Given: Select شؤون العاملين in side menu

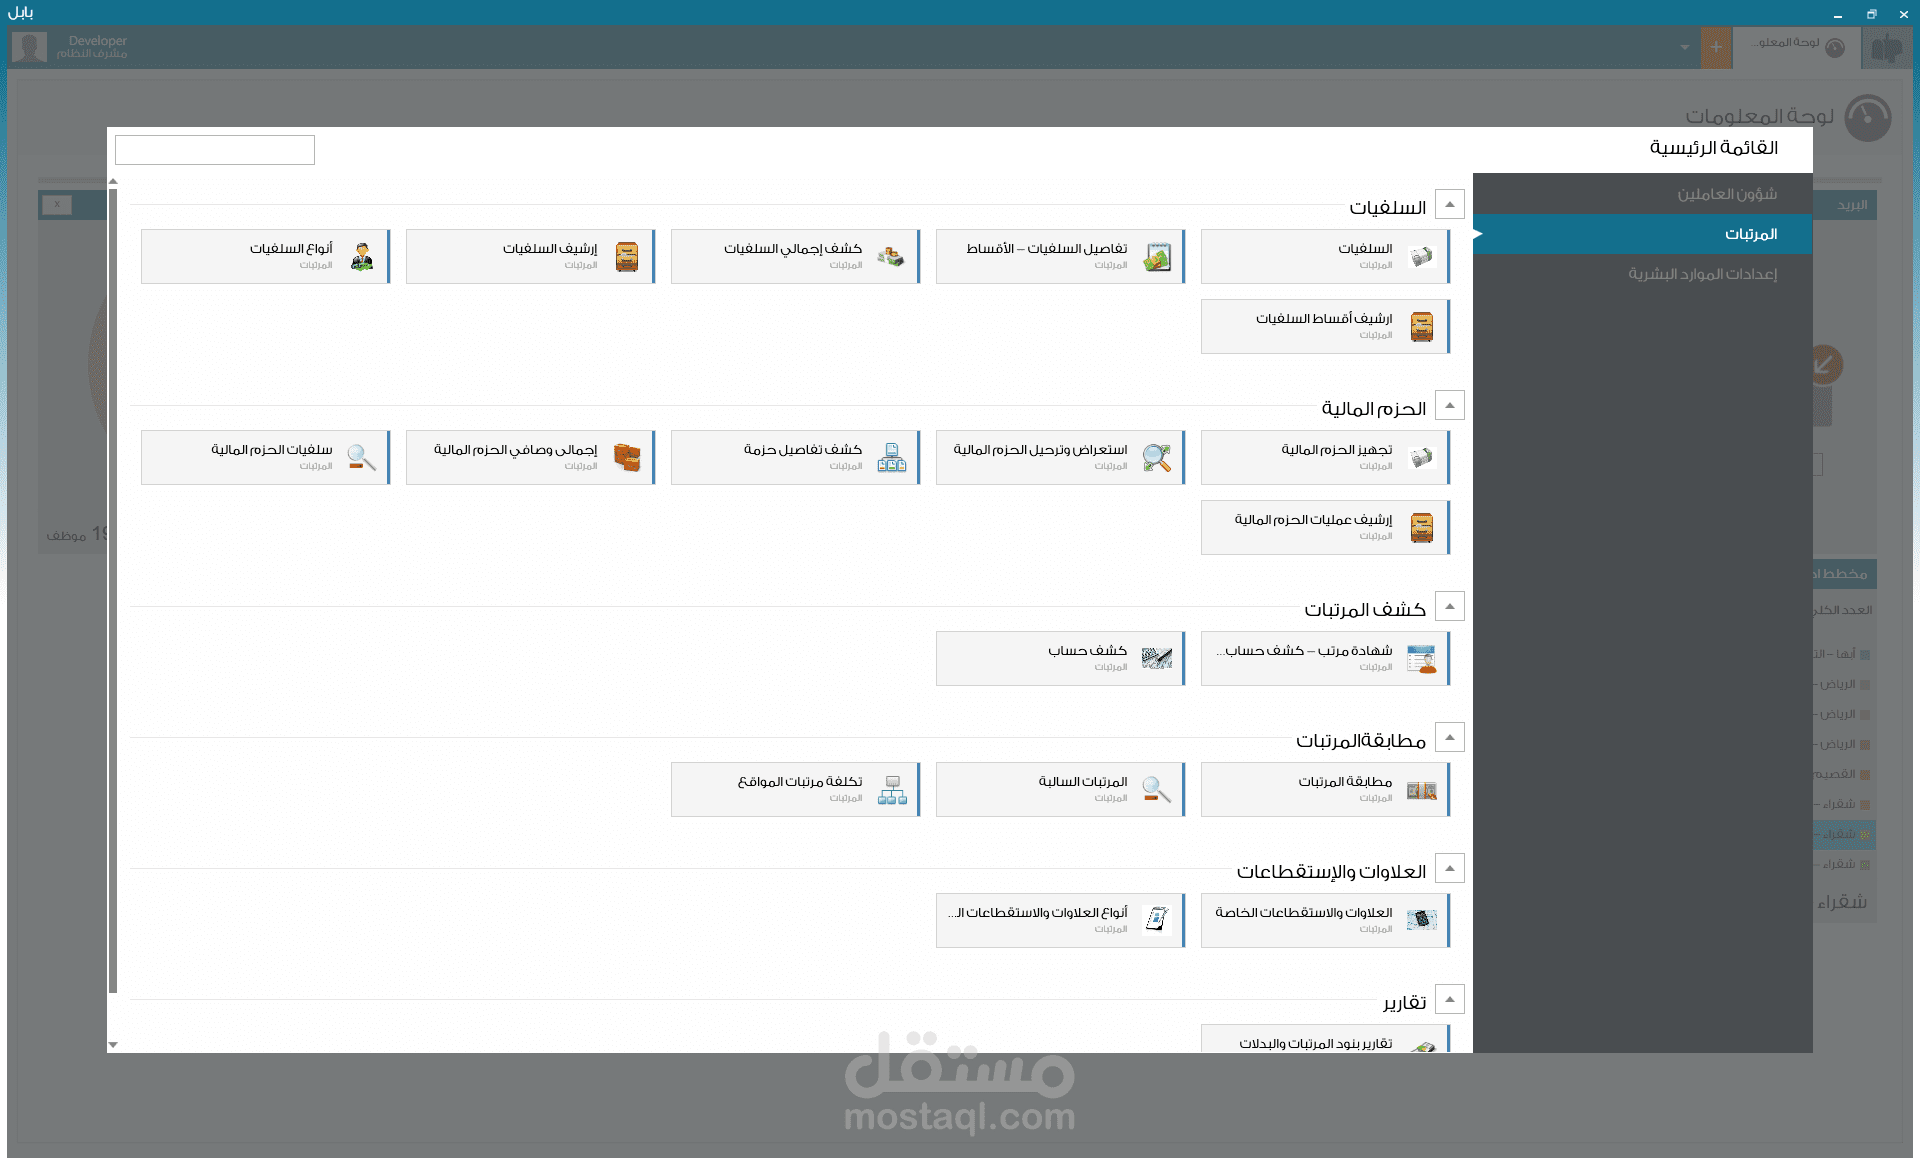Looking at the screenshot, I should tap(1726, 194).
